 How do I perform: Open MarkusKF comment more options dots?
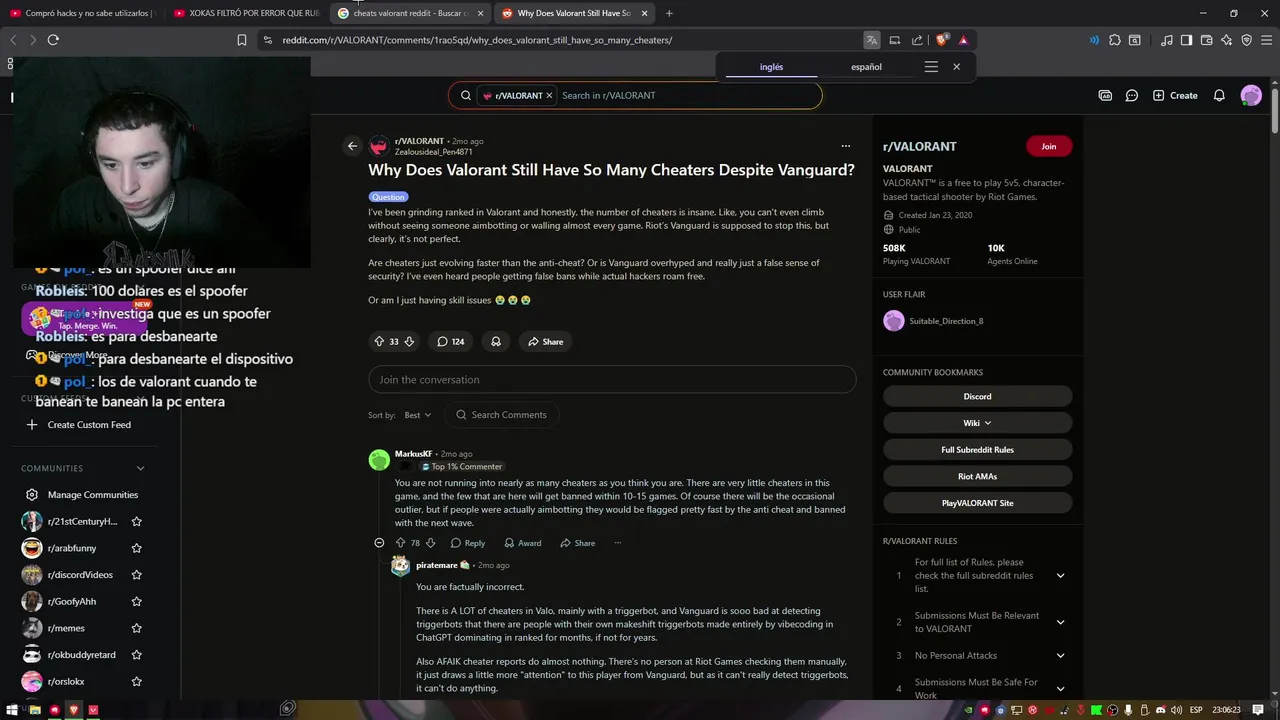pyautogui.click(x=617, y=543)
